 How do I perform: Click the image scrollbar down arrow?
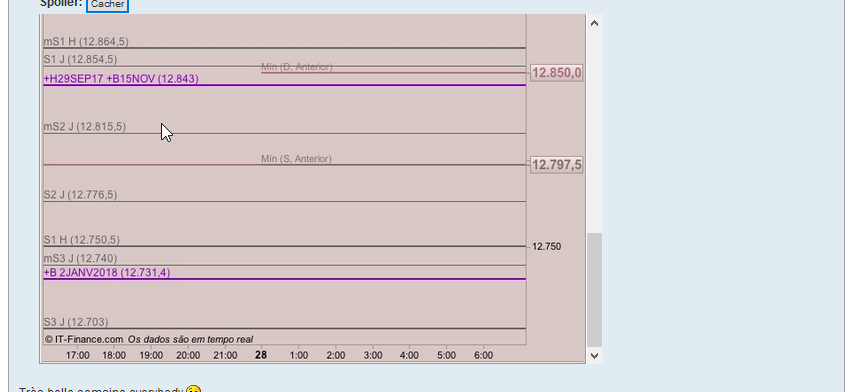(x=594, y=356)
